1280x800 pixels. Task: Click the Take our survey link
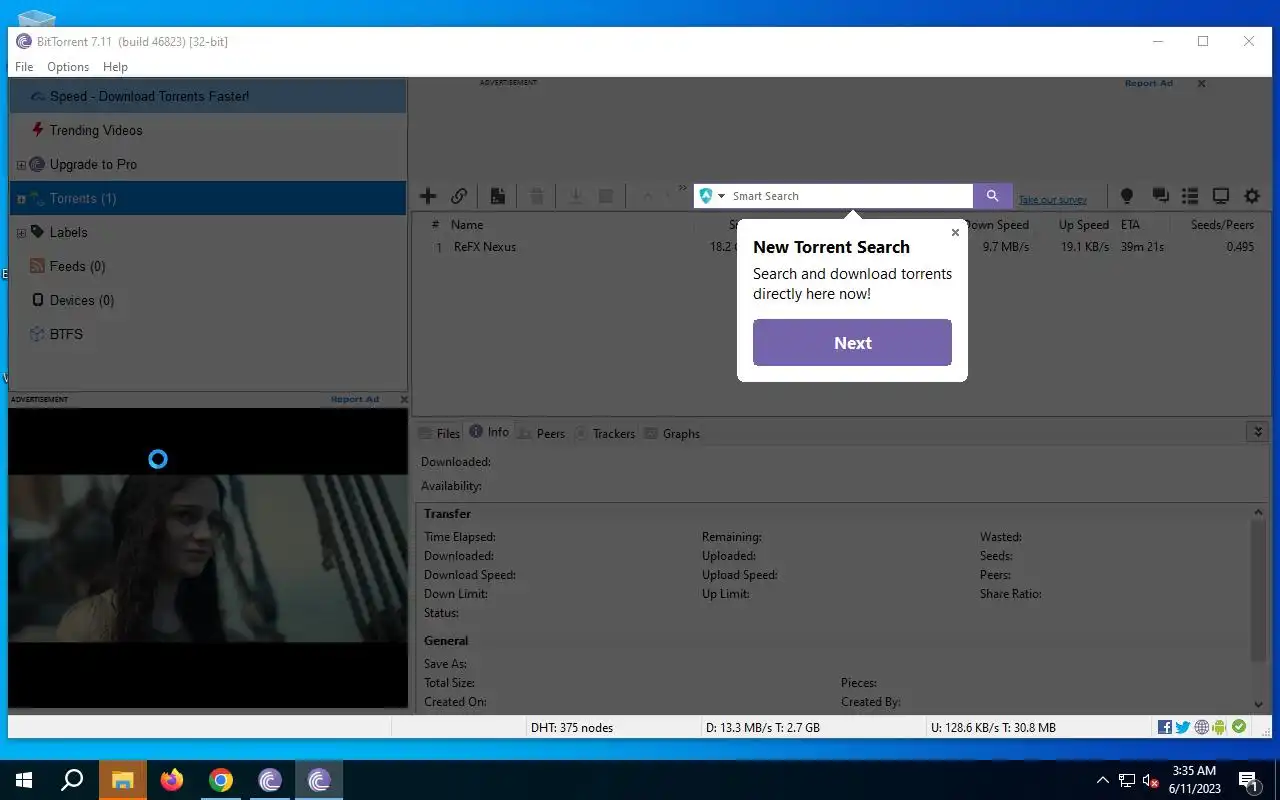tap(1052, 200)
